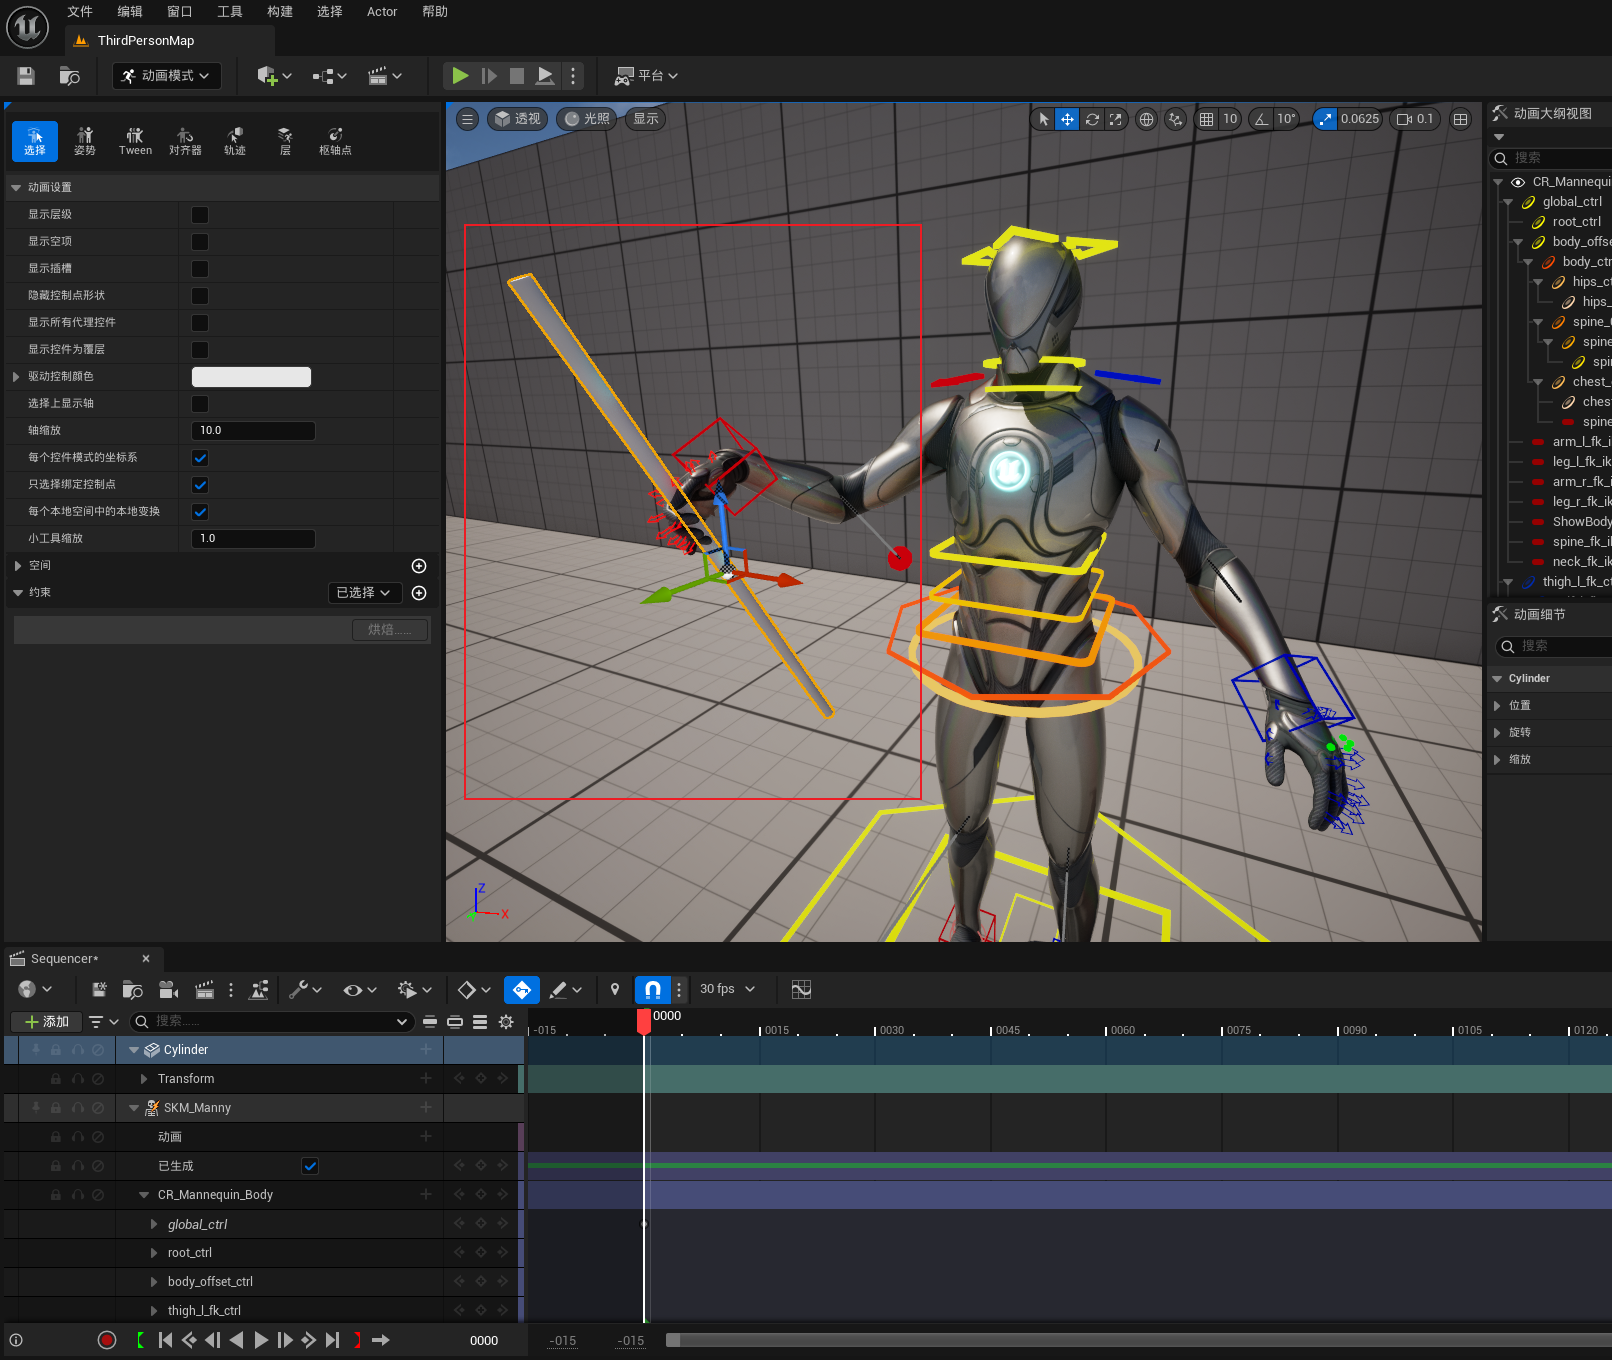Viewport: 1612px width, 1360px height.
Task: Click the Sequencer record button
Action: (107, 1340)
